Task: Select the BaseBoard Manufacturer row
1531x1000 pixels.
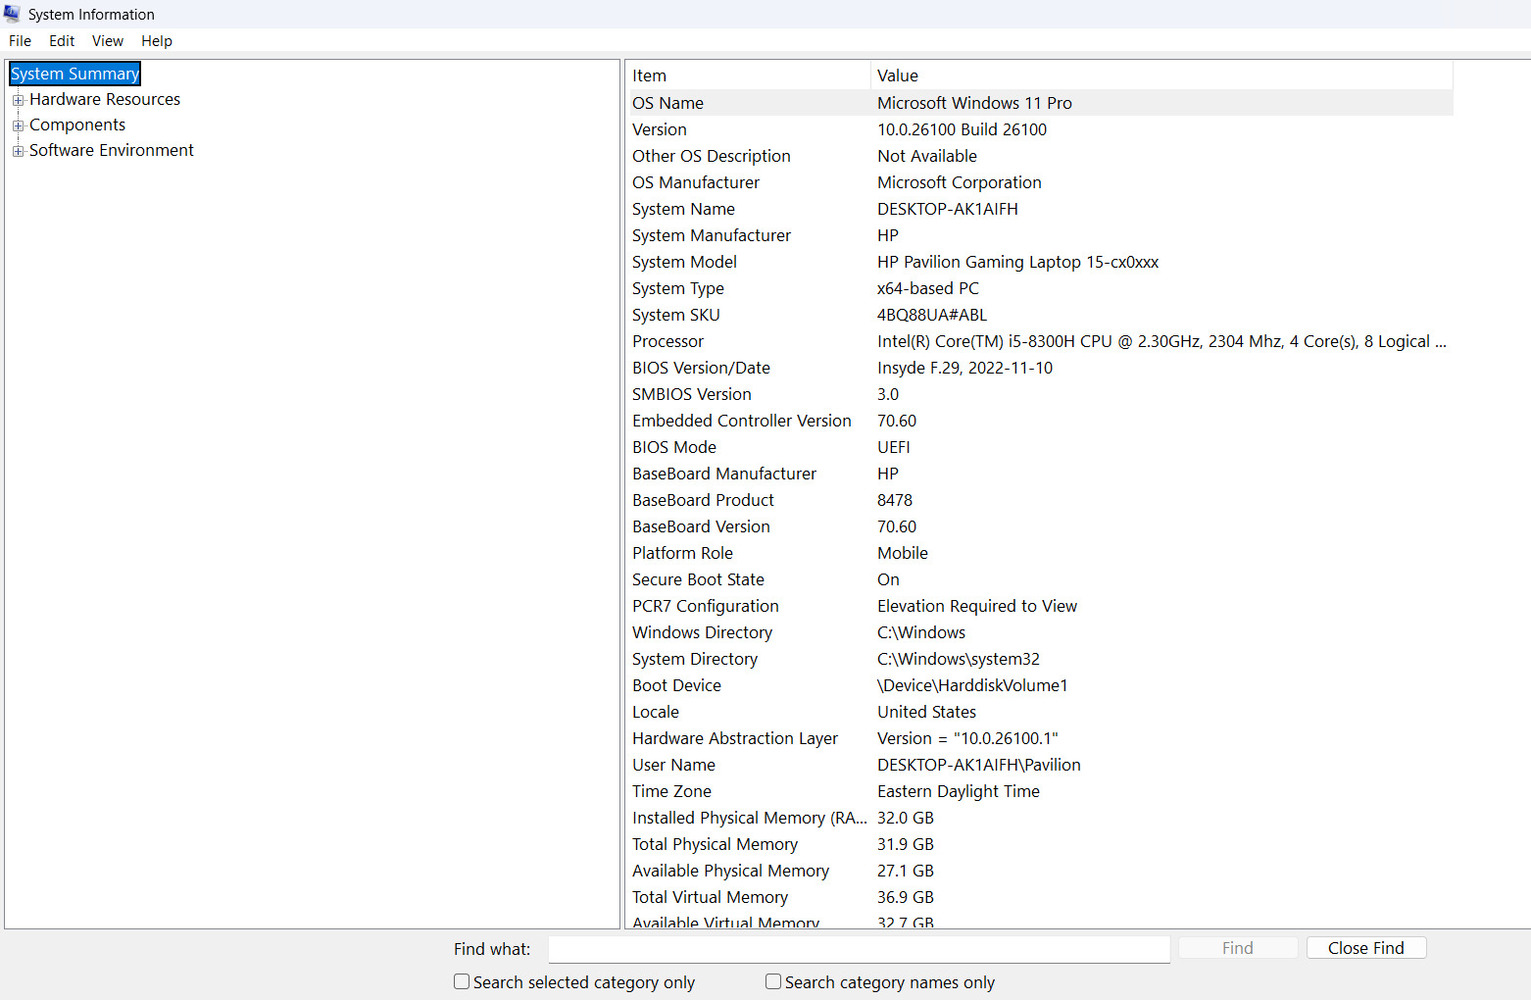Action: [1040, 474]
